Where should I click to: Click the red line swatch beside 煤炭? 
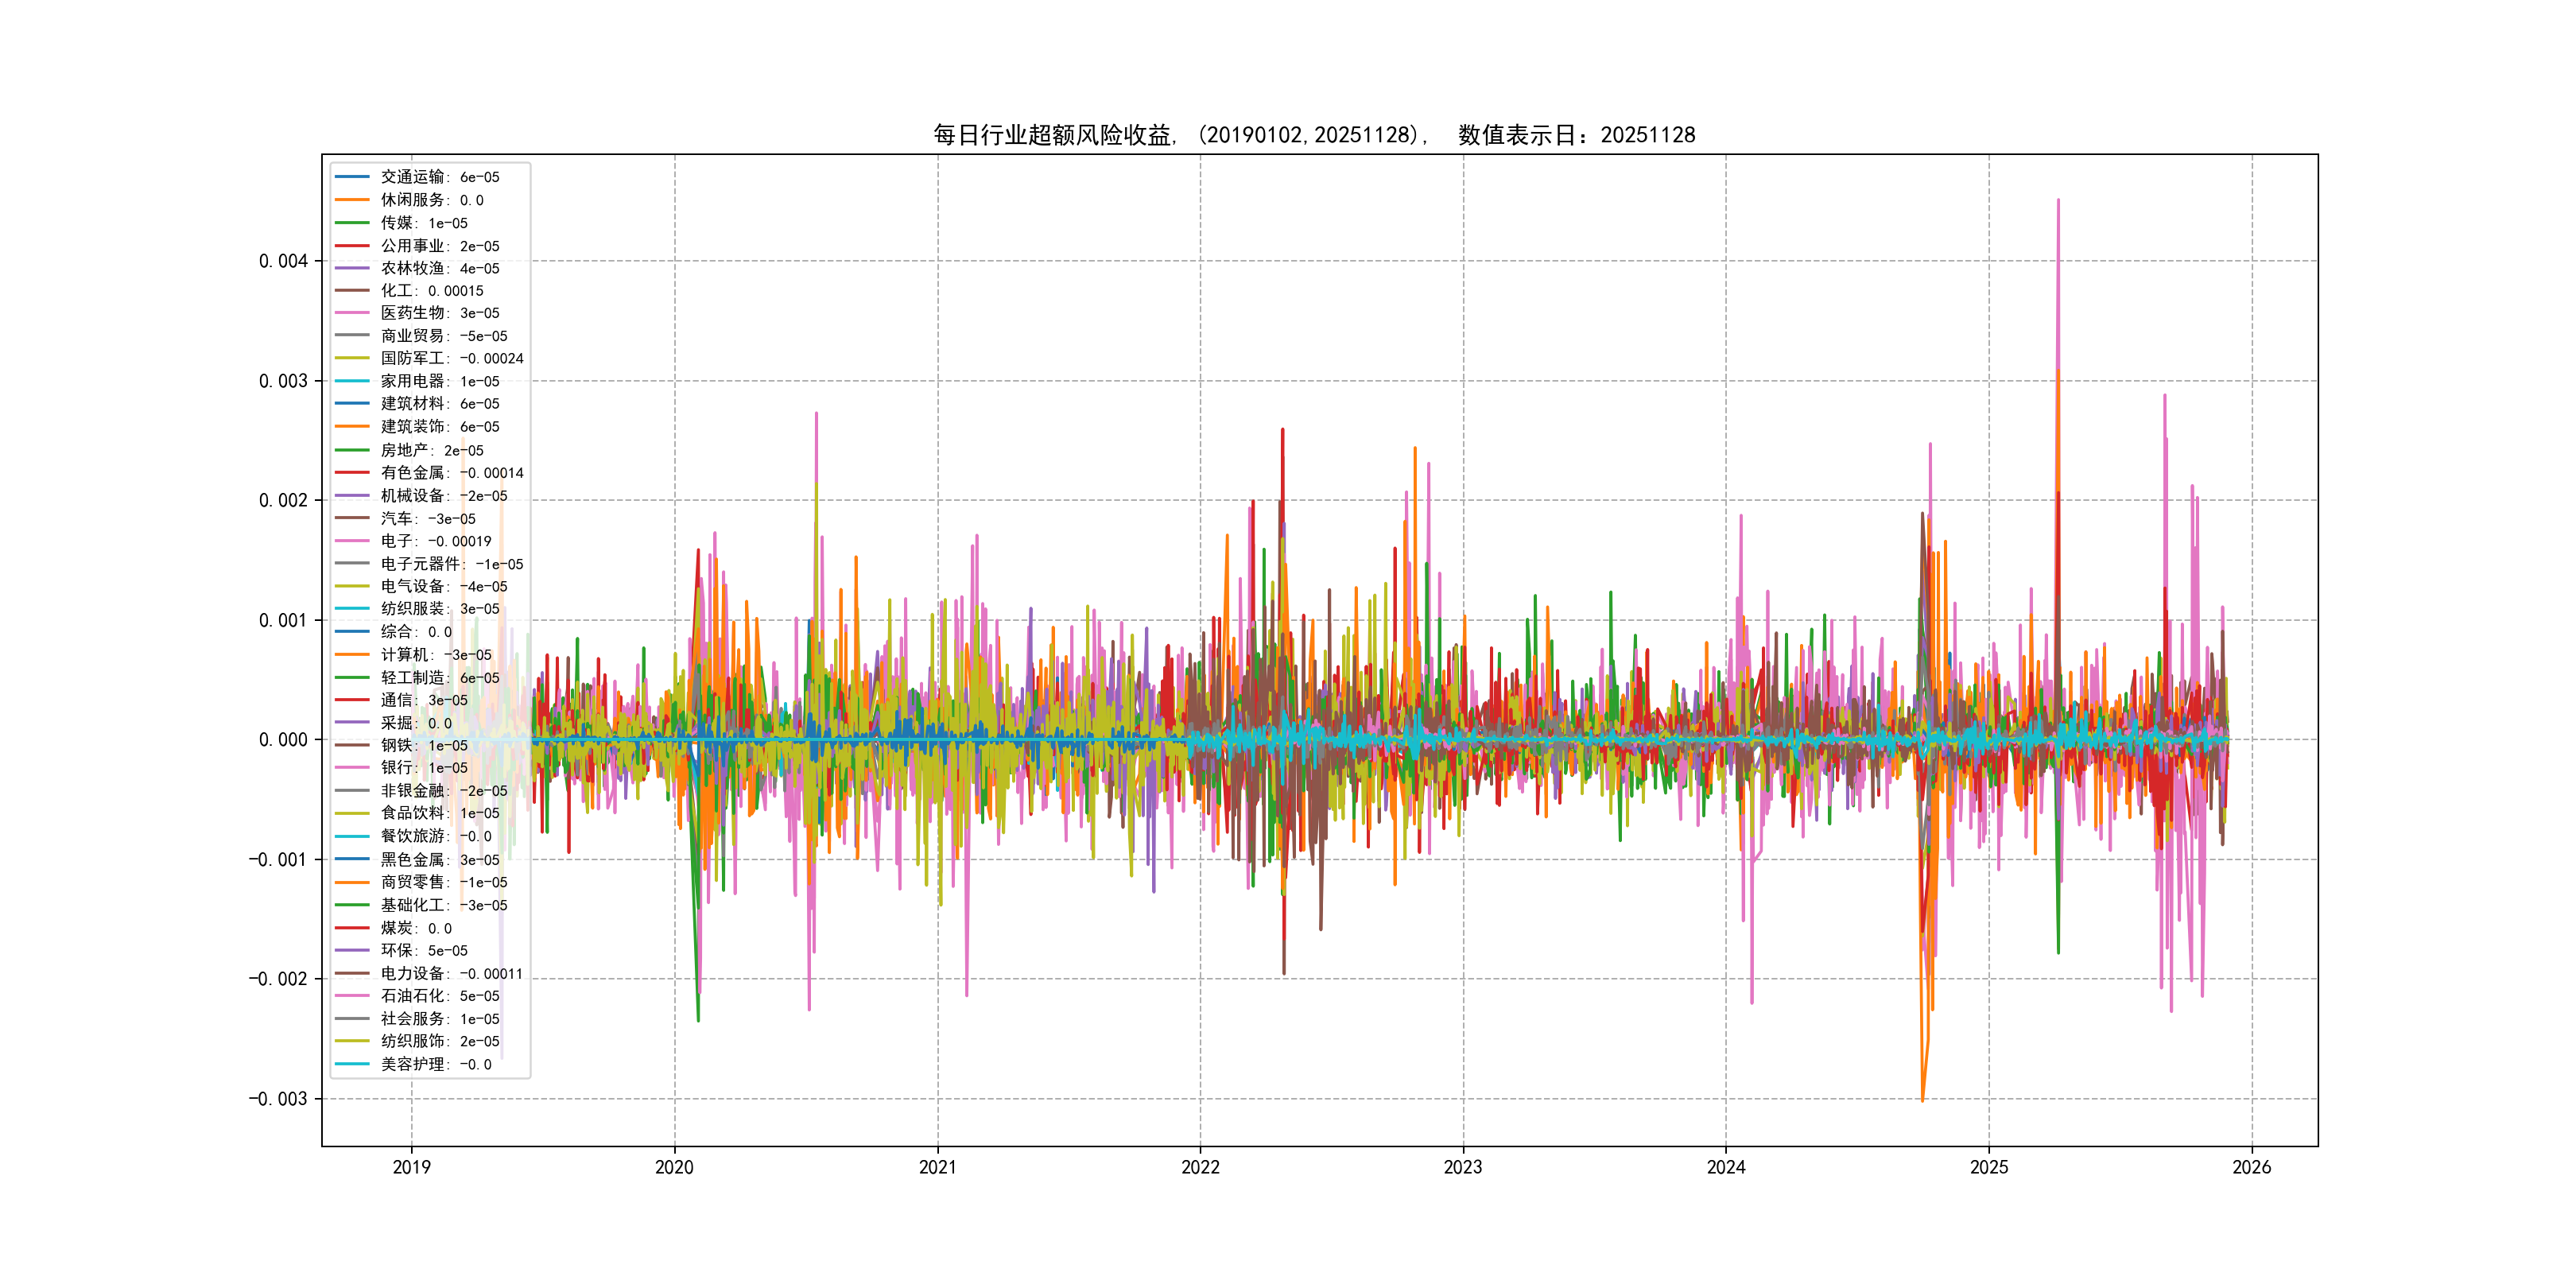tap(352, 928)
